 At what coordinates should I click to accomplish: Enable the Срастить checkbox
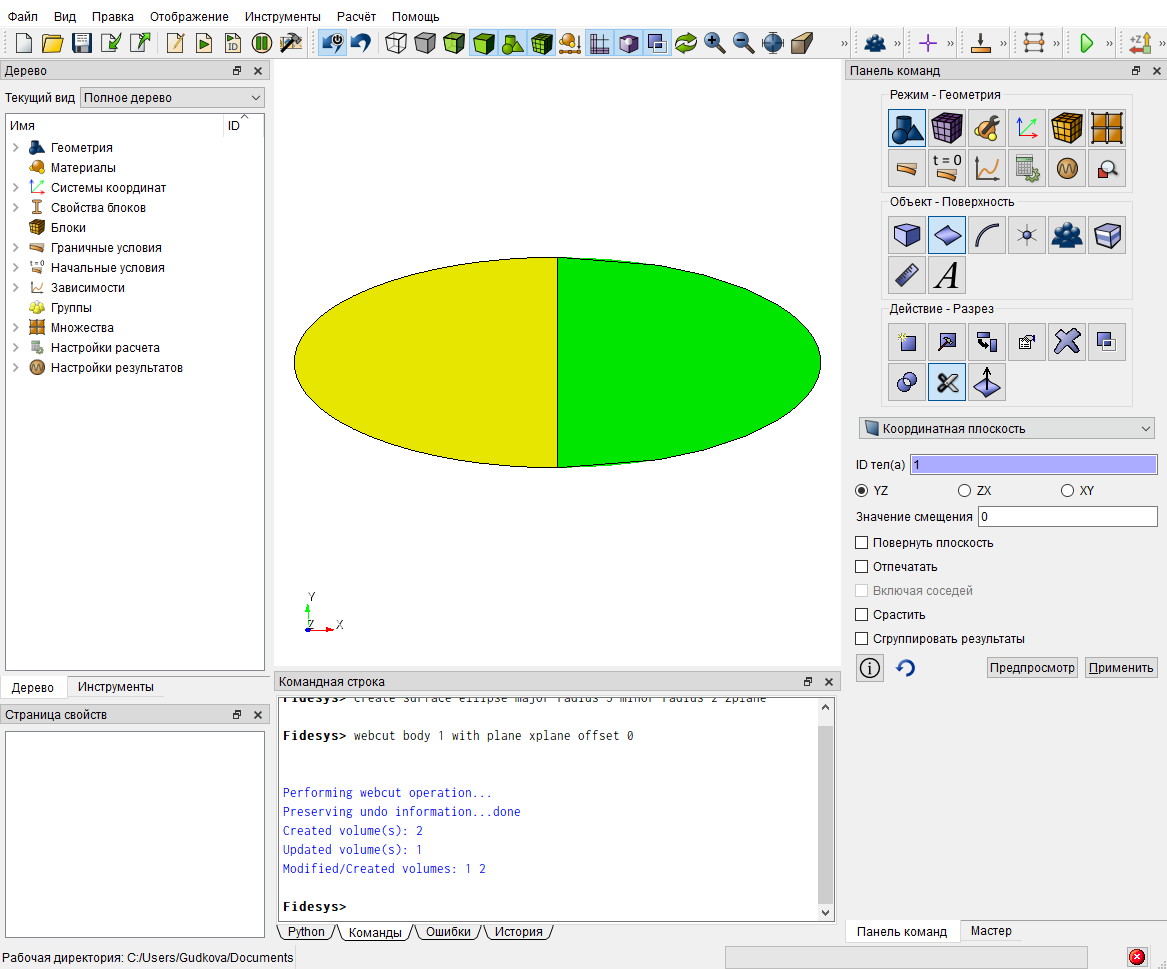click(x=862, y=615)
